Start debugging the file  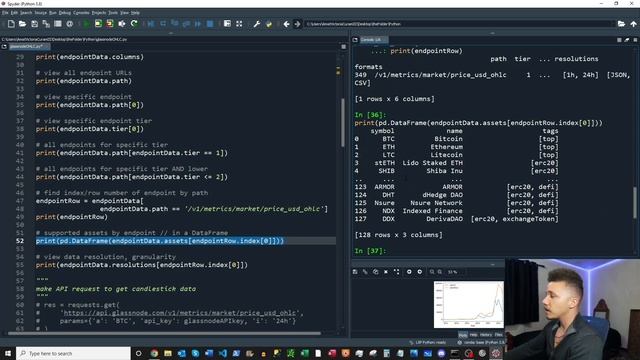[x=151, y=24]
